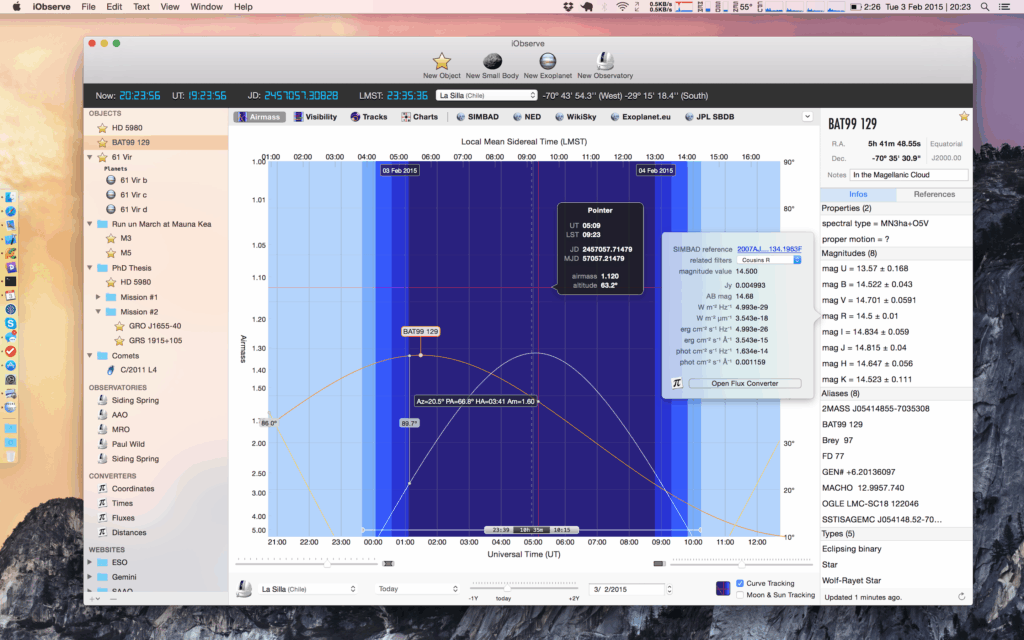Click Wi-Fi status icon in menu bar
Image resolution: width=1024 pixels, height=640 pixels.
[622, 7]
